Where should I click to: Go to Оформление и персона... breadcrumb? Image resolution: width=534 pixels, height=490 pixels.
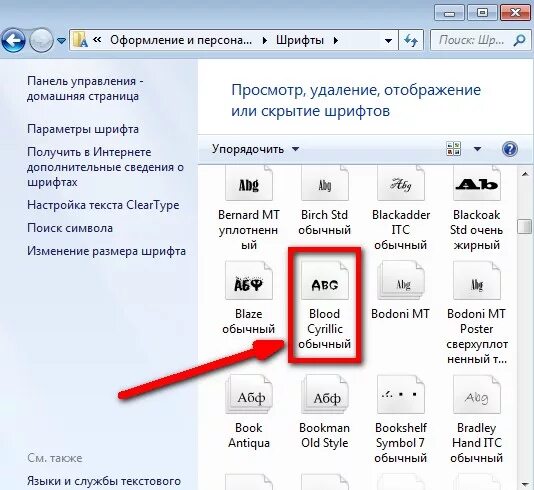(x=181, y=40)
